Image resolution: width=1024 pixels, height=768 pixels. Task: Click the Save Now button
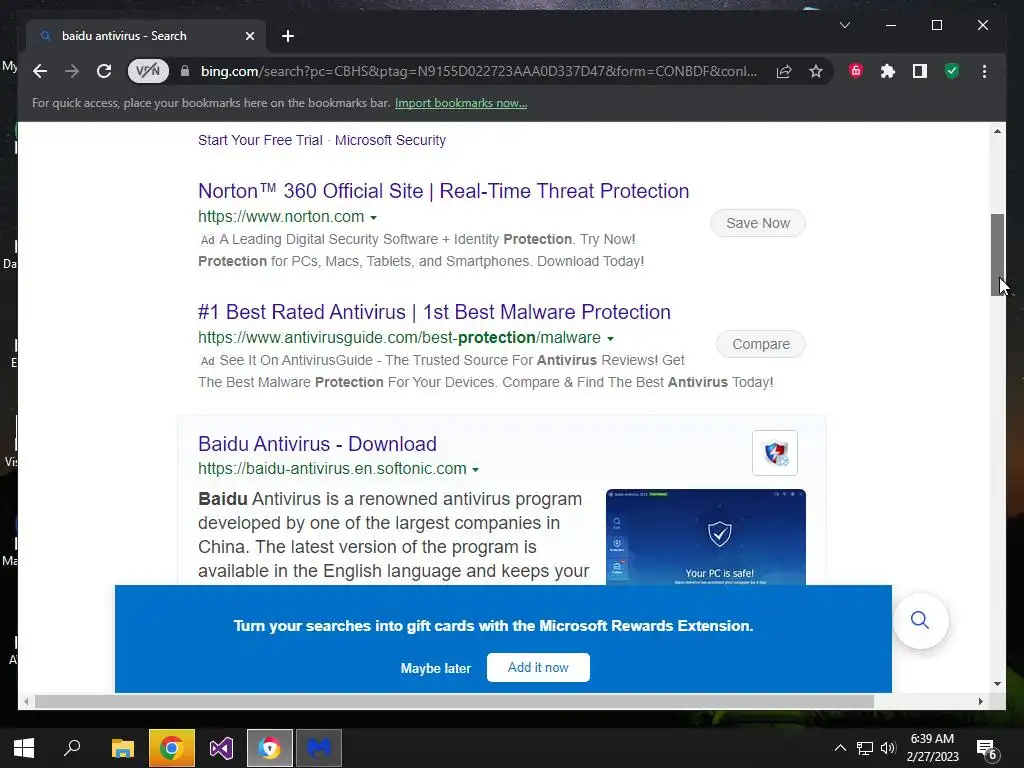click(758, 223)
